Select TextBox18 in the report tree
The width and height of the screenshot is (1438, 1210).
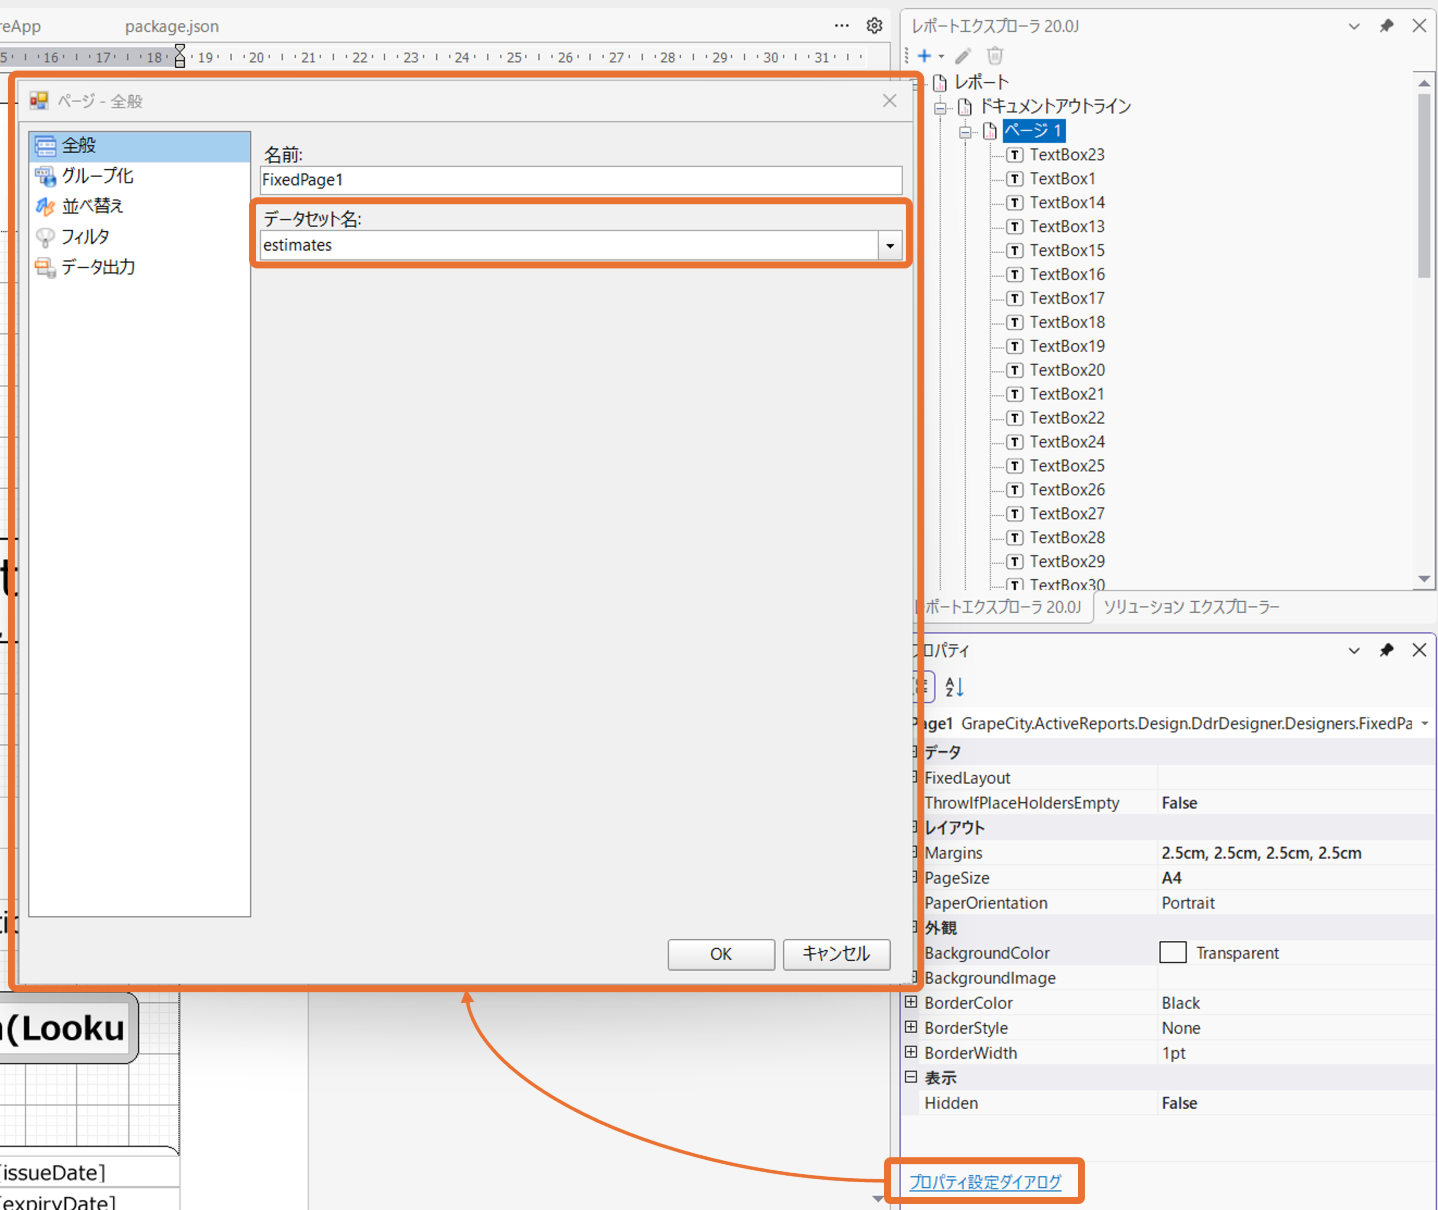1067,323
